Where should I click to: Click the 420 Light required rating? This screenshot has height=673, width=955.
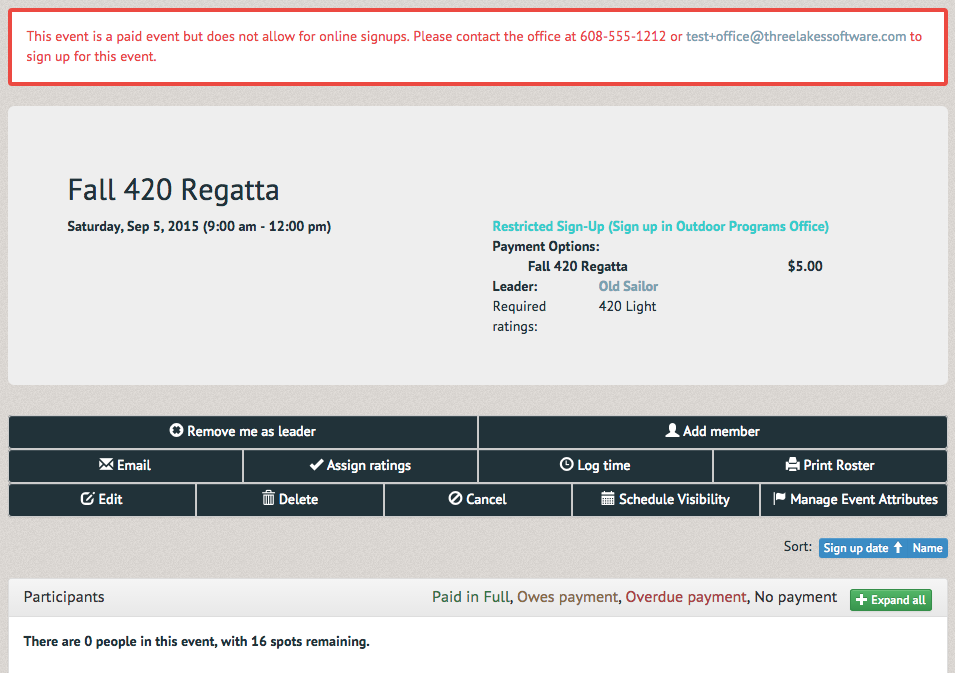tap(627, 306)
